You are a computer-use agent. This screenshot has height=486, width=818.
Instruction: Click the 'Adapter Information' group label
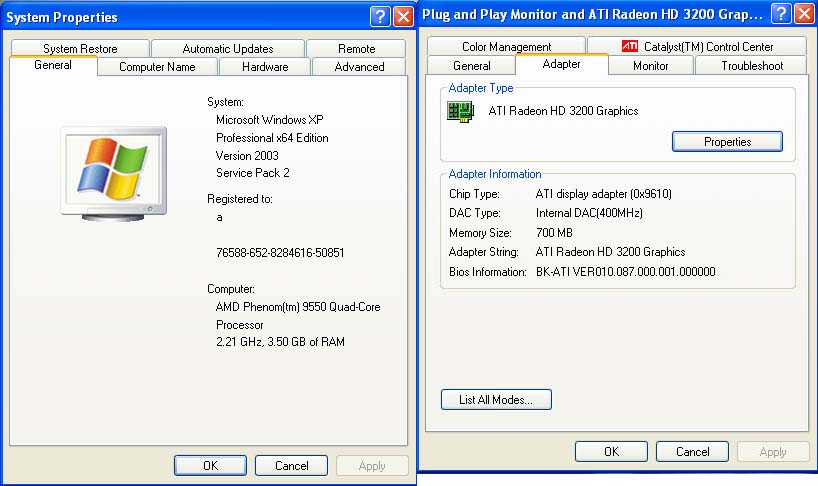pyautogui.click(x=495, y=174)
